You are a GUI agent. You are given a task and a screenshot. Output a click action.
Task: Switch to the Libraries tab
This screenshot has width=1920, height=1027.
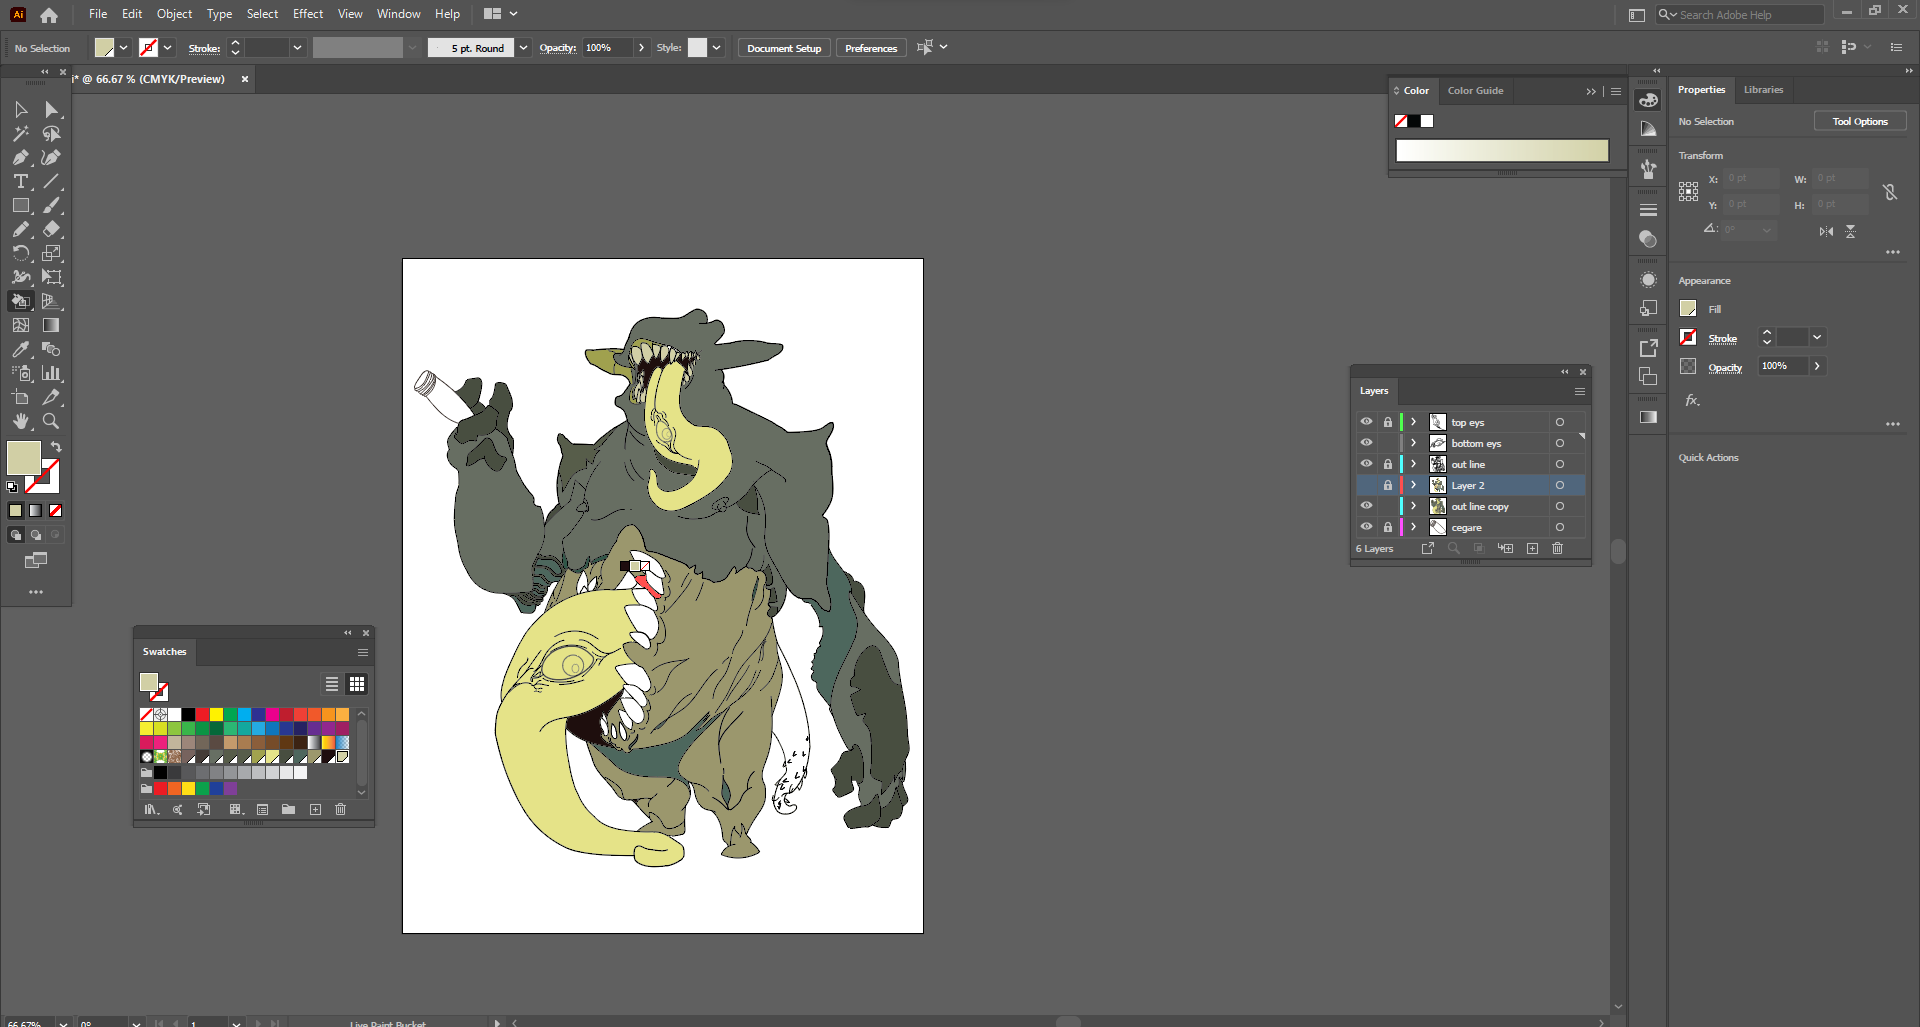pyautogui.click(x=1763, y=90)
